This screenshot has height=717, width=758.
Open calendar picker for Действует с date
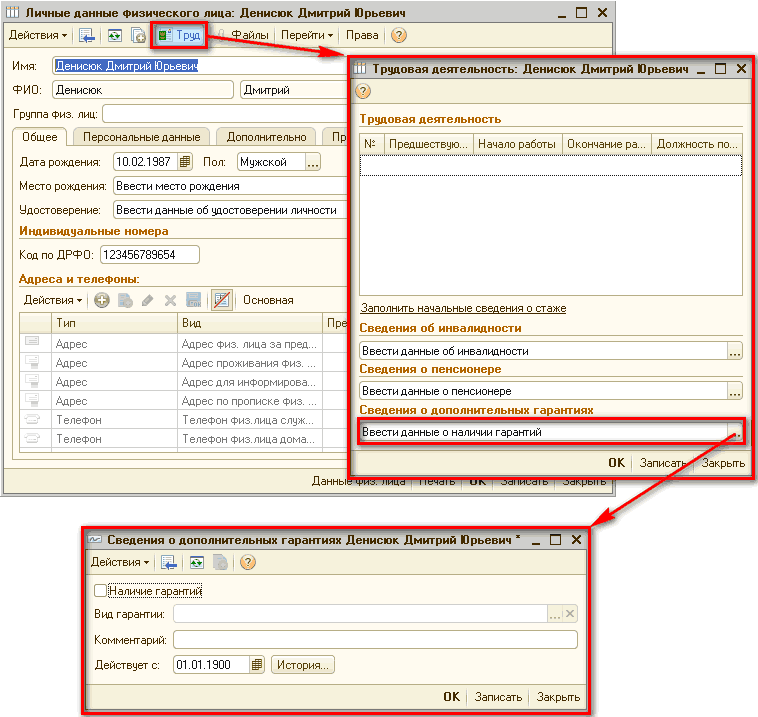pyautogui.click(x=257, y=665)
